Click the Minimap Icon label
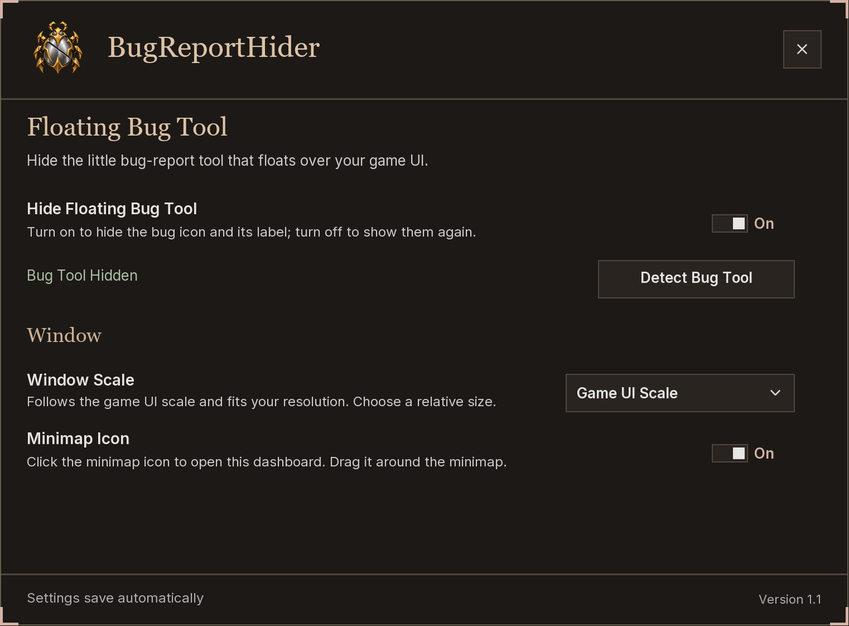The image size is (849, 626). tap(78, 438)
